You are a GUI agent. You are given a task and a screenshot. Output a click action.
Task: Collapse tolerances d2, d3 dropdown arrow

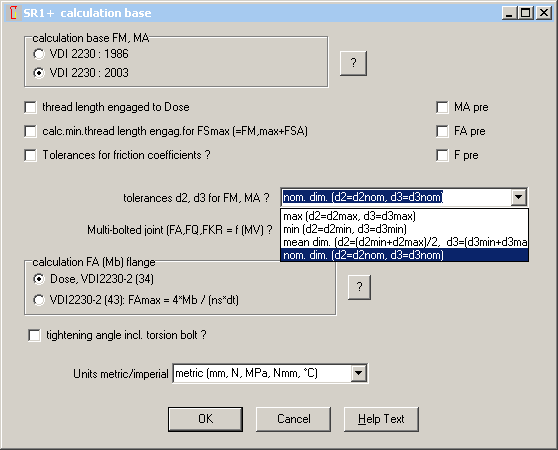click(518, 197)
